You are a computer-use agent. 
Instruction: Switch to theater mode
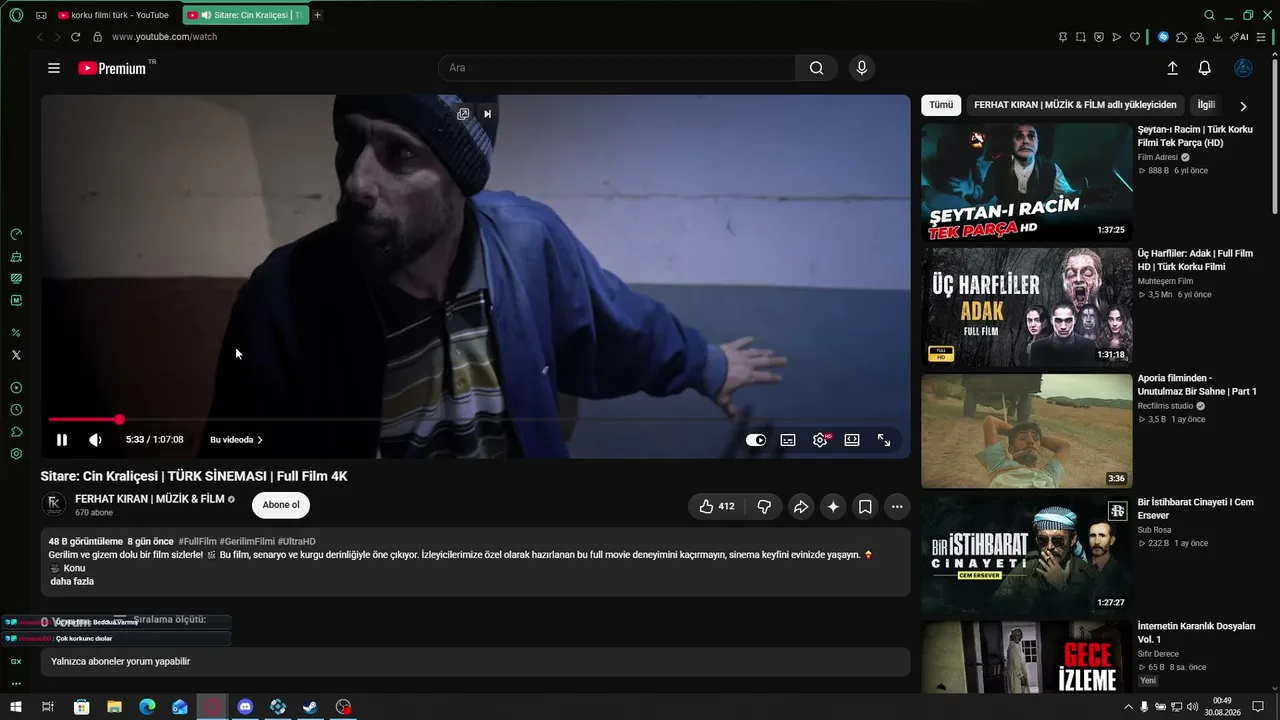852,440
